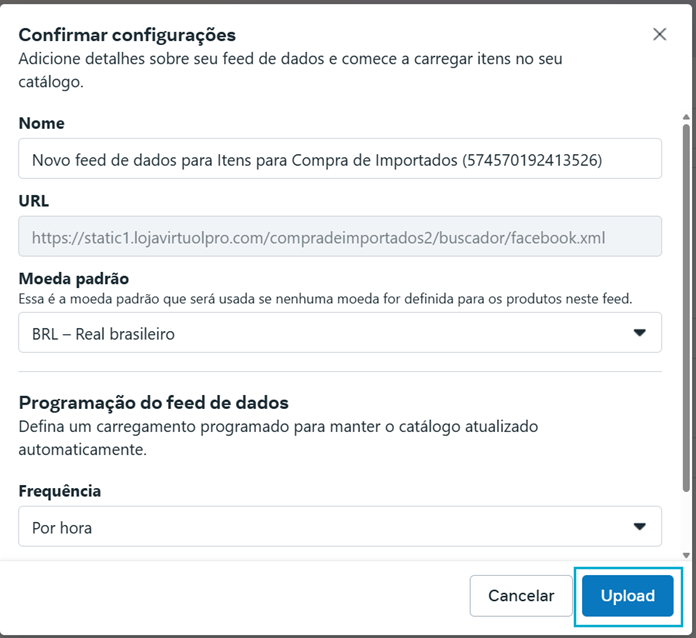This screenshot has height=638, width=696.
Task: Click the Moeda padrão label
Action: (74, 279)
